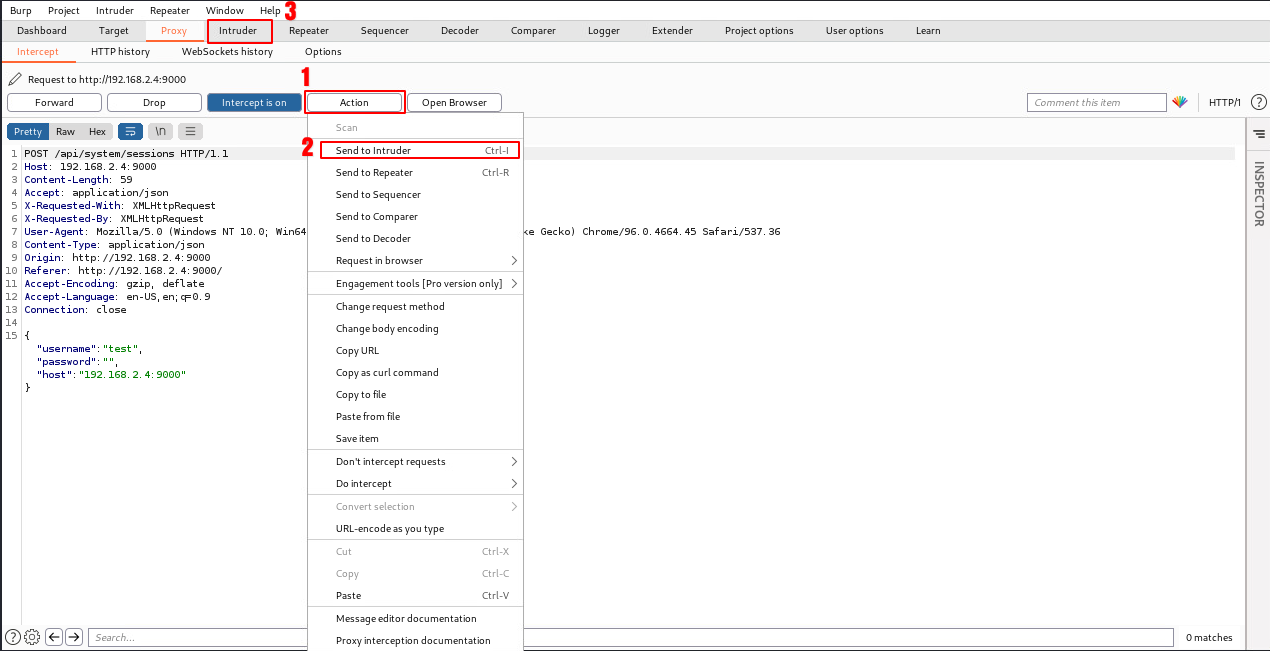Open the rainbow highlight color picker
The height and width of the screenshot is (651, 1270).
coord(1180,103)
